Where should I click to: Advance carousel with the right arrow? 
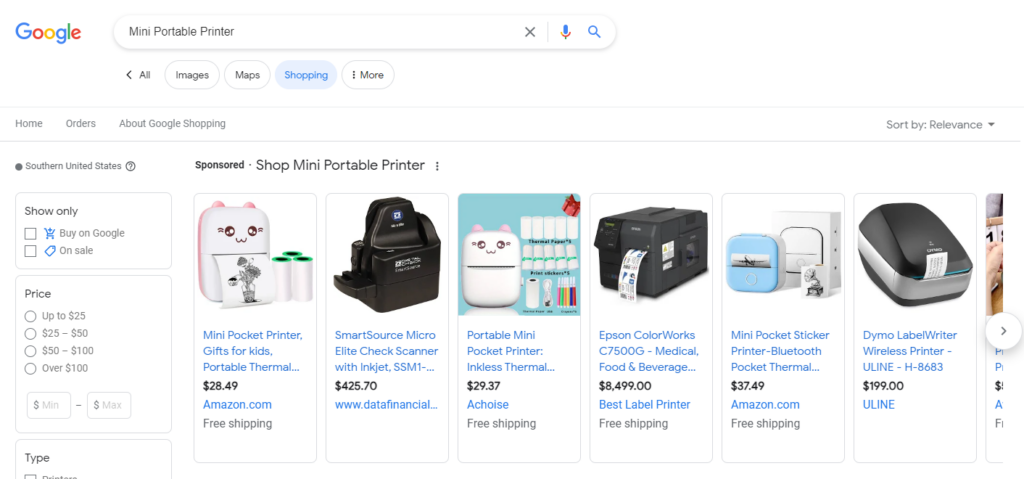[x=1004, y=331]
